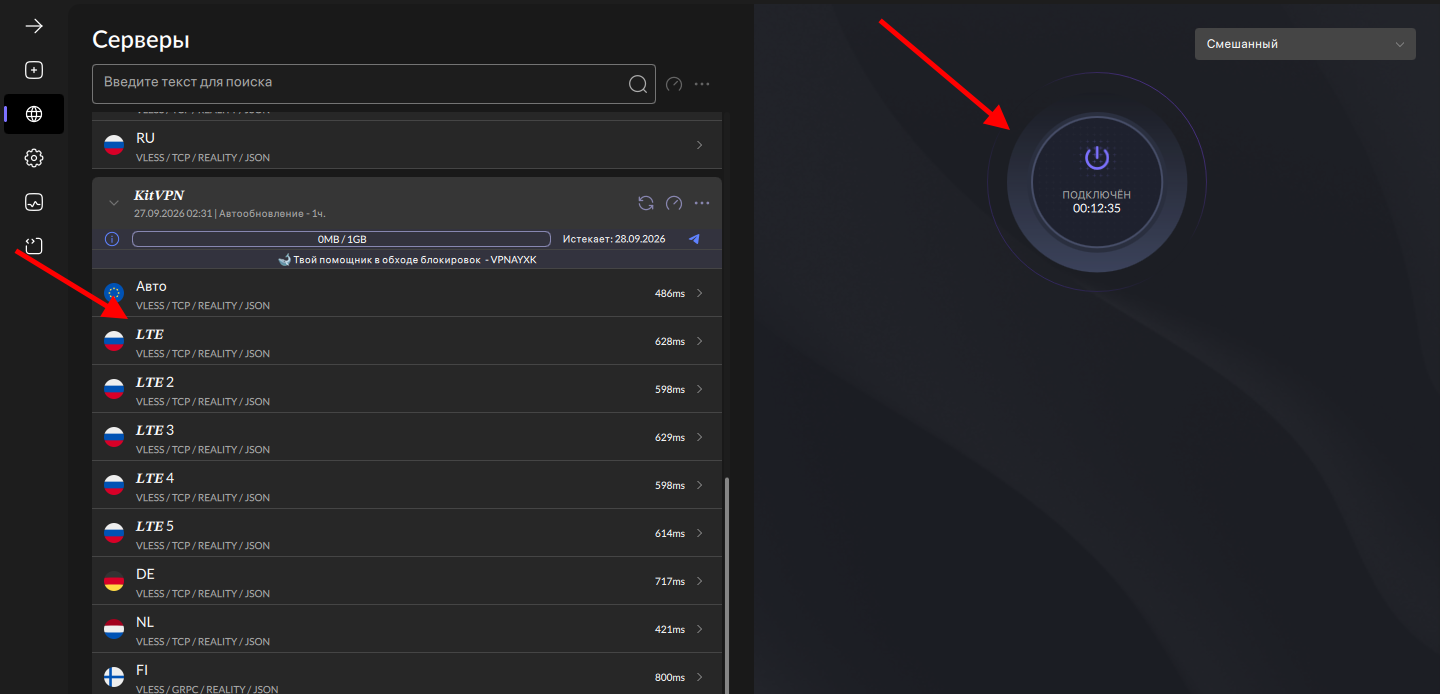Open details chevron for the RU server

pyautogui.click(x=700, y=145)
